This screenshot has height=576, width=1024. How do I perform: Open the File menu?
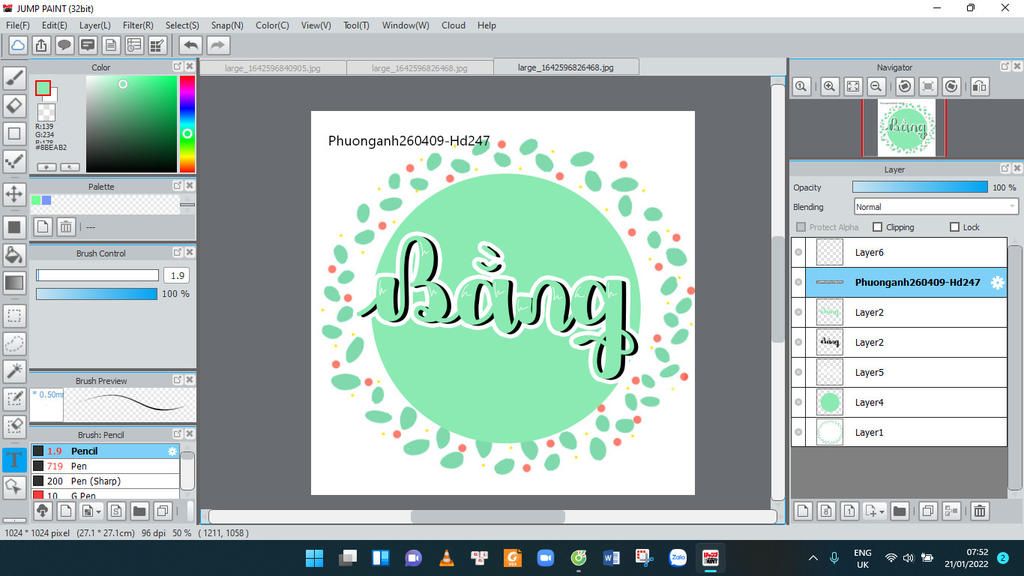click(18, 25)
